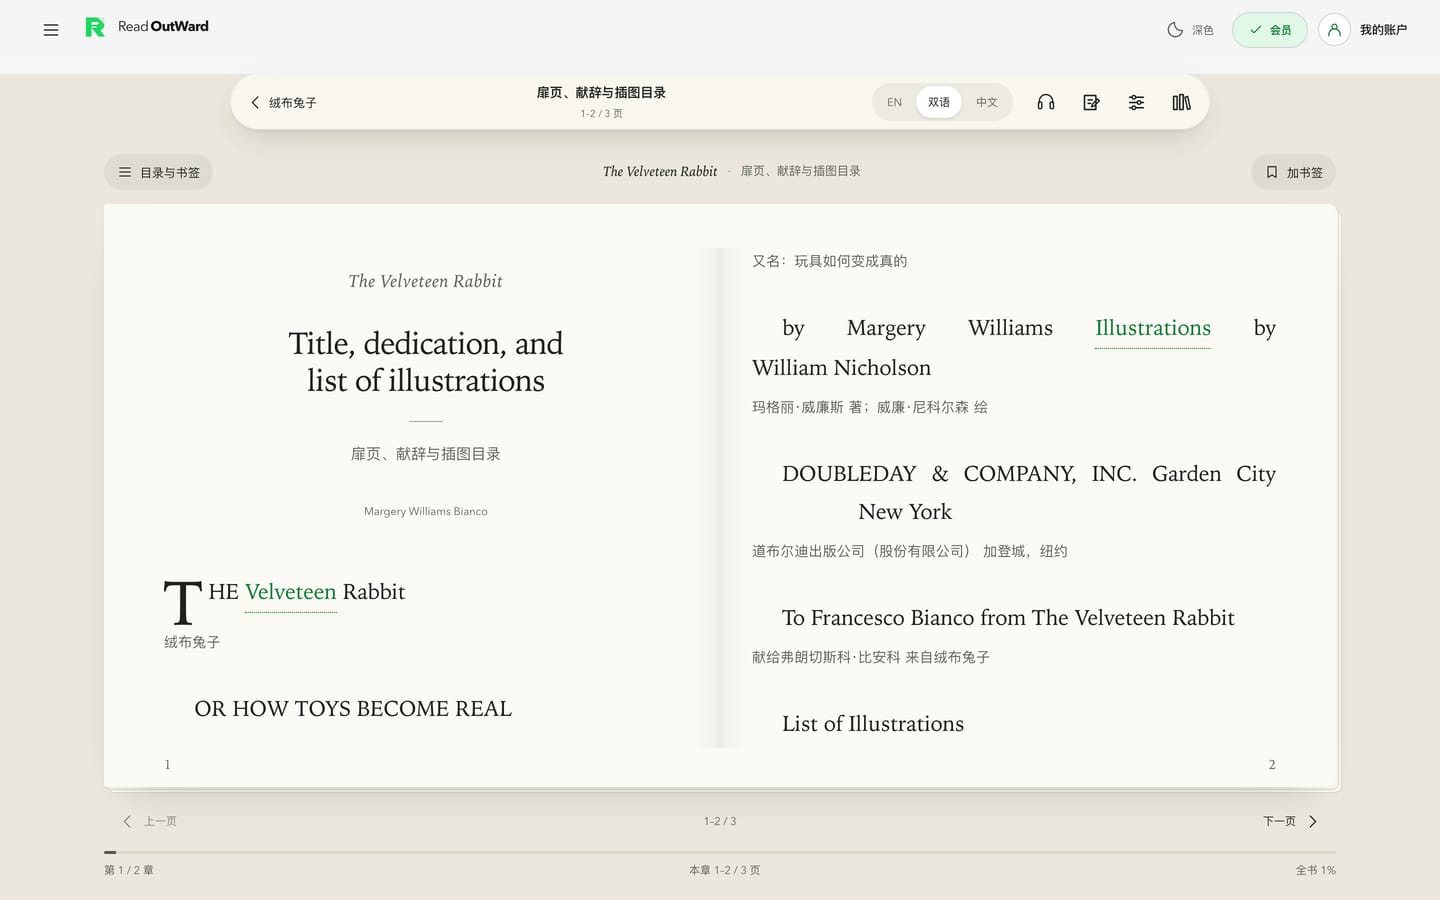Switch reading language to 中文
The height and width of the screenshot is (900, 1440).
(987, 102)
